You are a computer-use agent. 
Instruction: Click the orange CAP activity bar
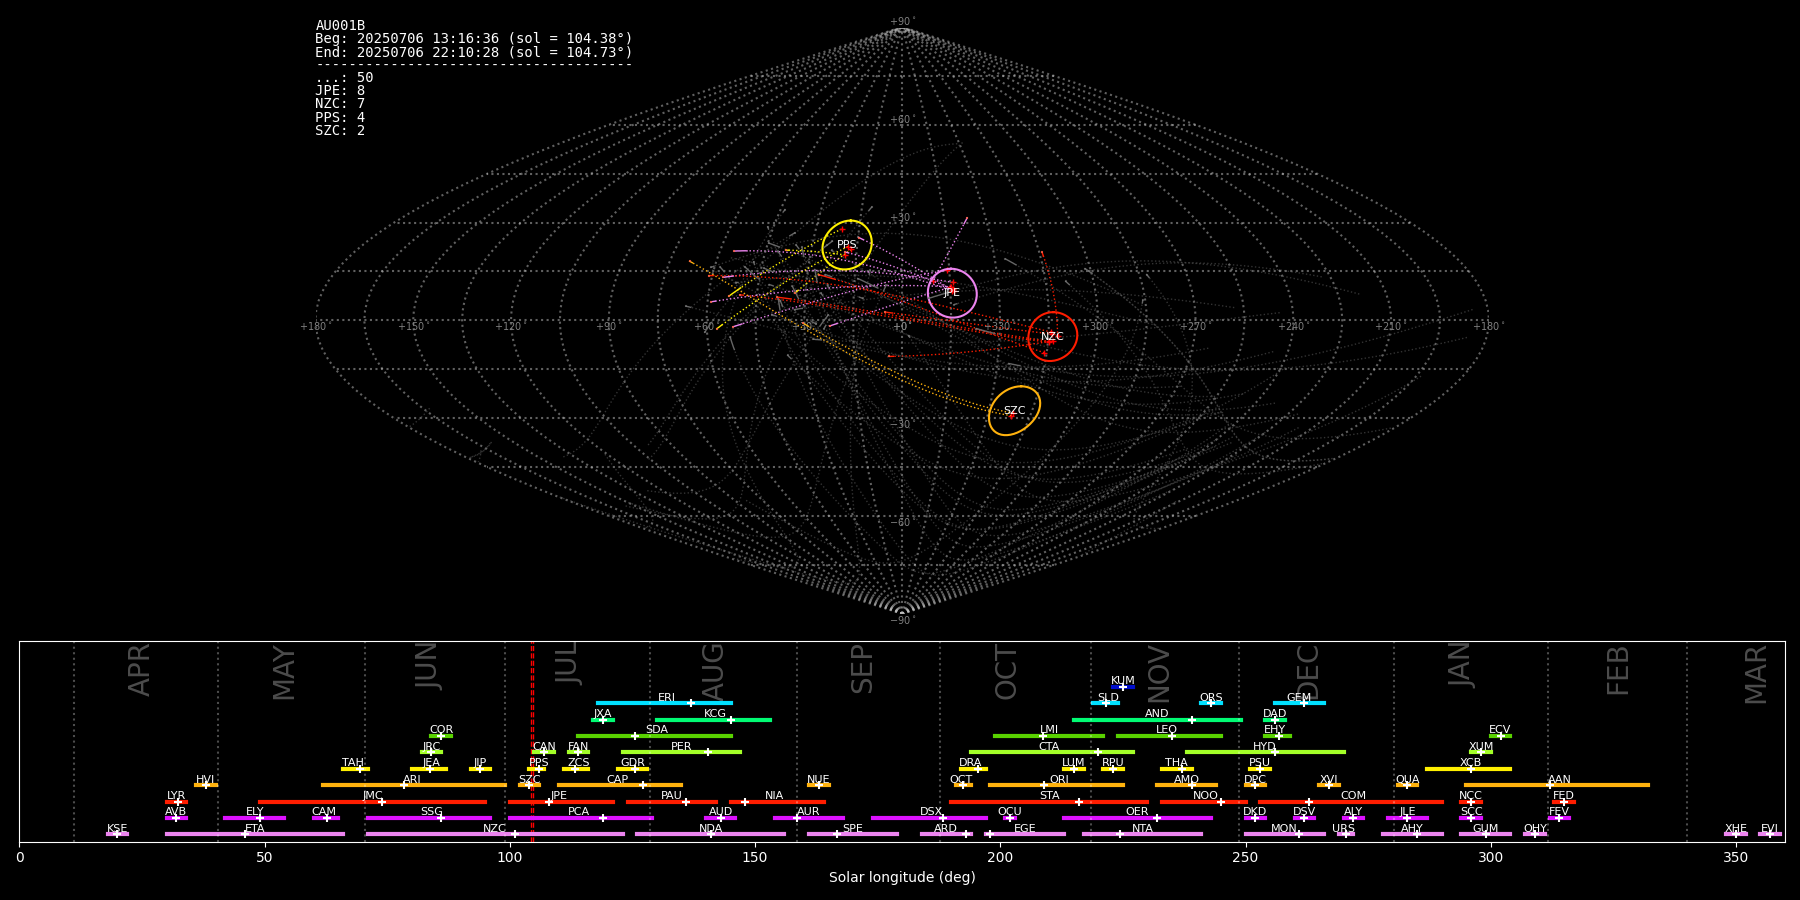[620, 785]
